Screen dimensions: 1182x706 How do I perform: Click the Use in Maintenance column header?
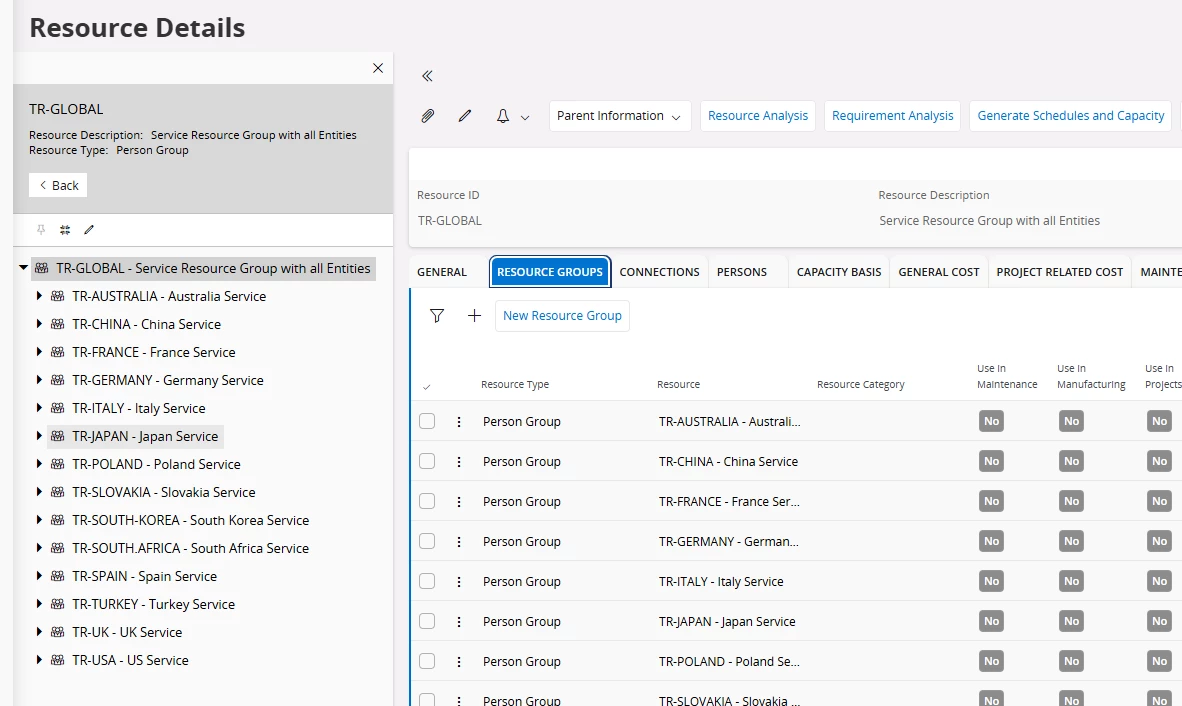[x=1007, y=377]
